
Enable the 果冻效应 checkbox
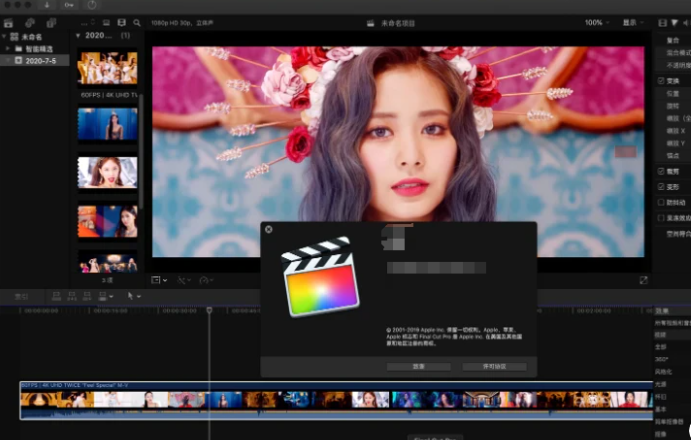(661, 218)
